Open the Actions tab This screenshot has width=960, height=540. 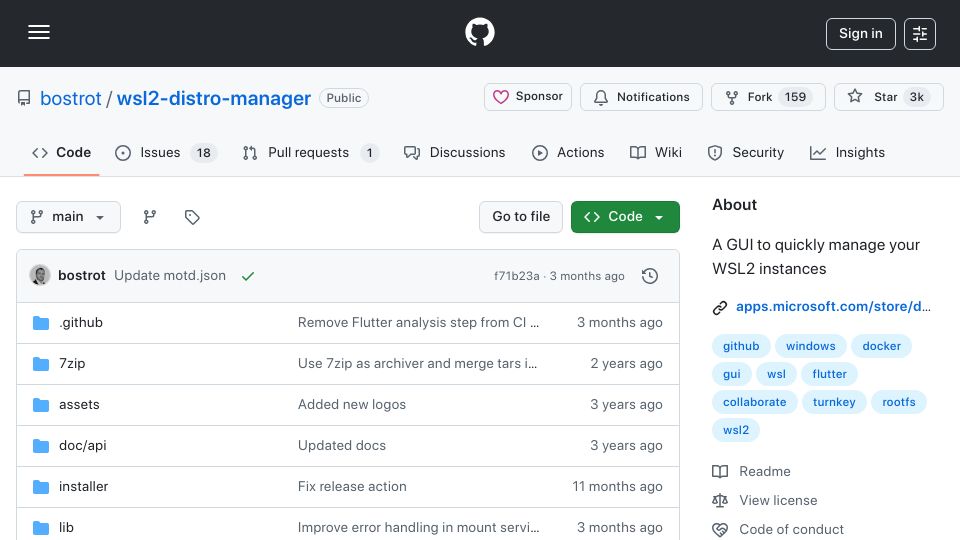(568, 153)
